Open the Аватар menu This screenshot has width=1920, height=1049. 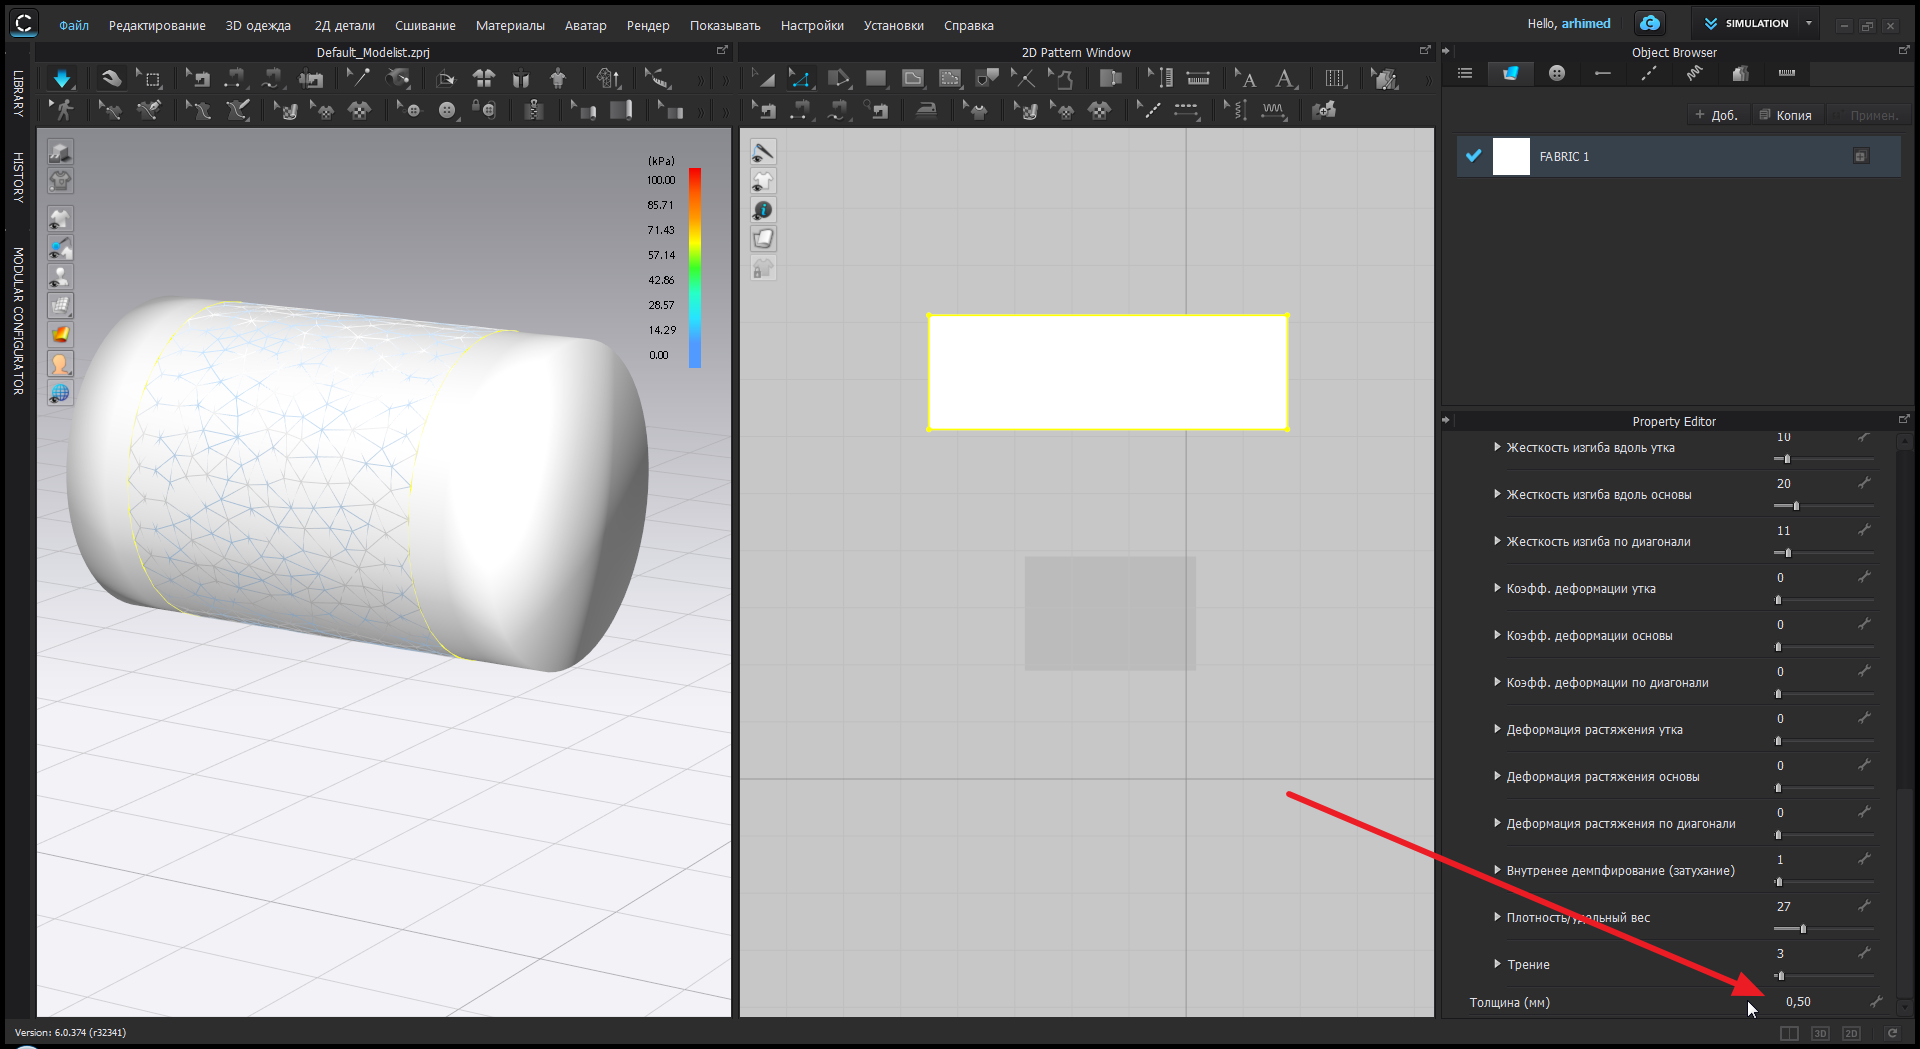tap(585, 25)
